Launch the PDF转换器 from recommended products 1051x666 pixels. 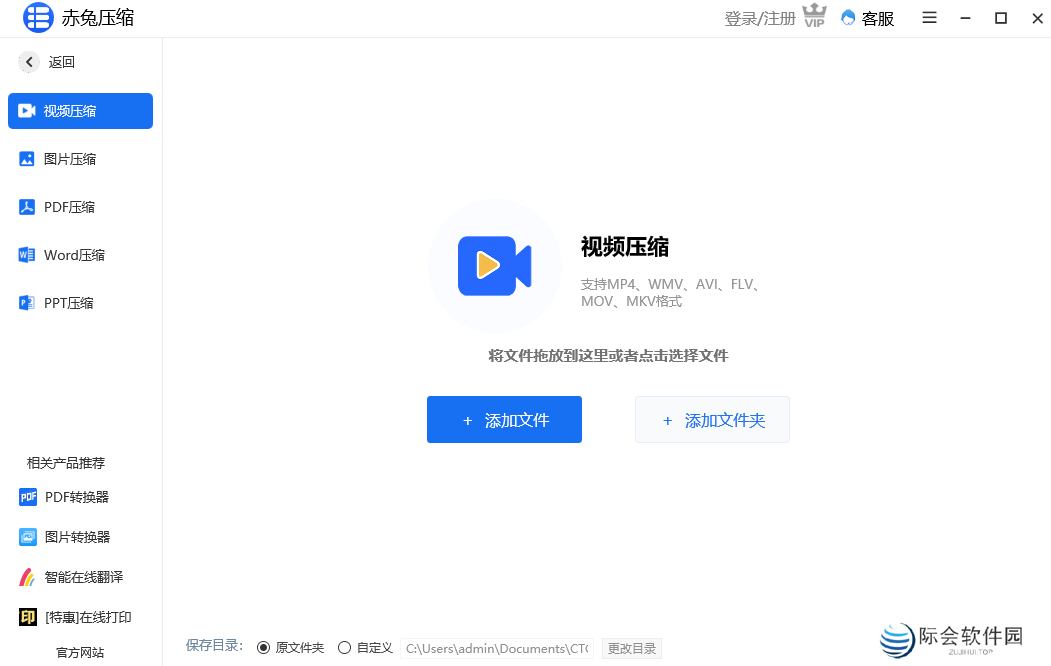pyautogui.click(x=66, y=496)
